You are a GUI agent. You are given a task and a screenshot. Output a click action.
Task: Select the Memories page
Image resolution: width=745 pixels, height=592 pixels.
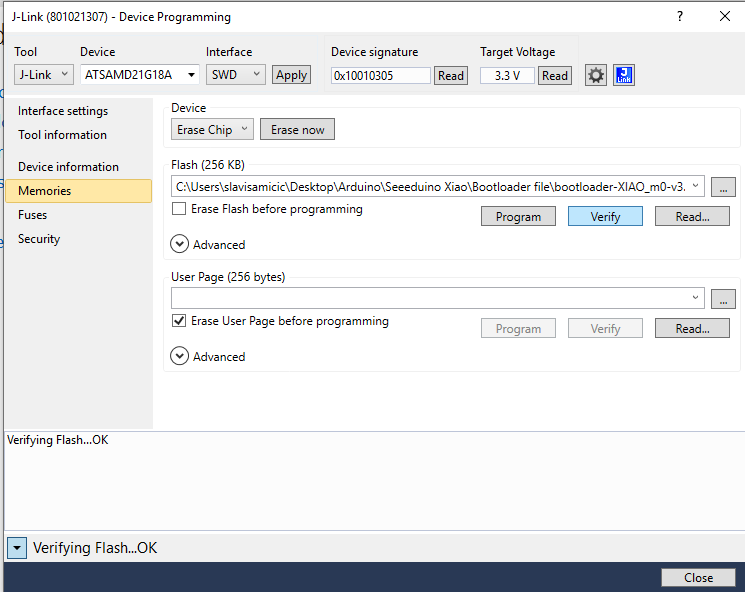78,191
